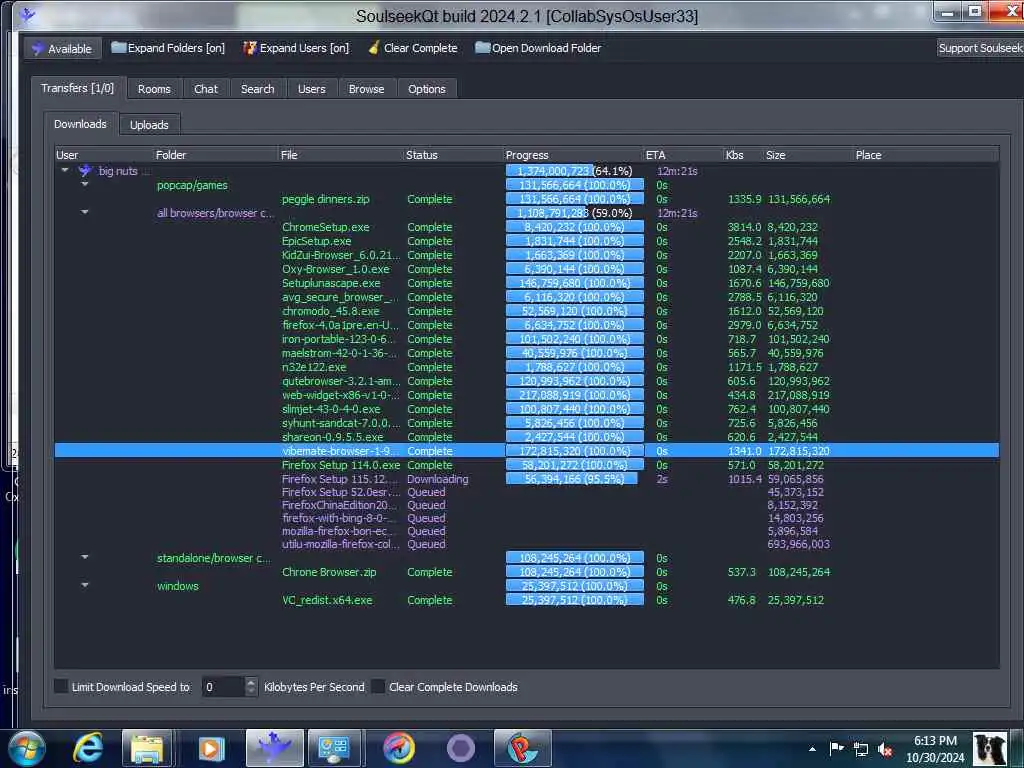The height and width of the screenshot is (768, 1024).
Task: Open Control Panel taskbar icon
Action: tap(334, 748)
